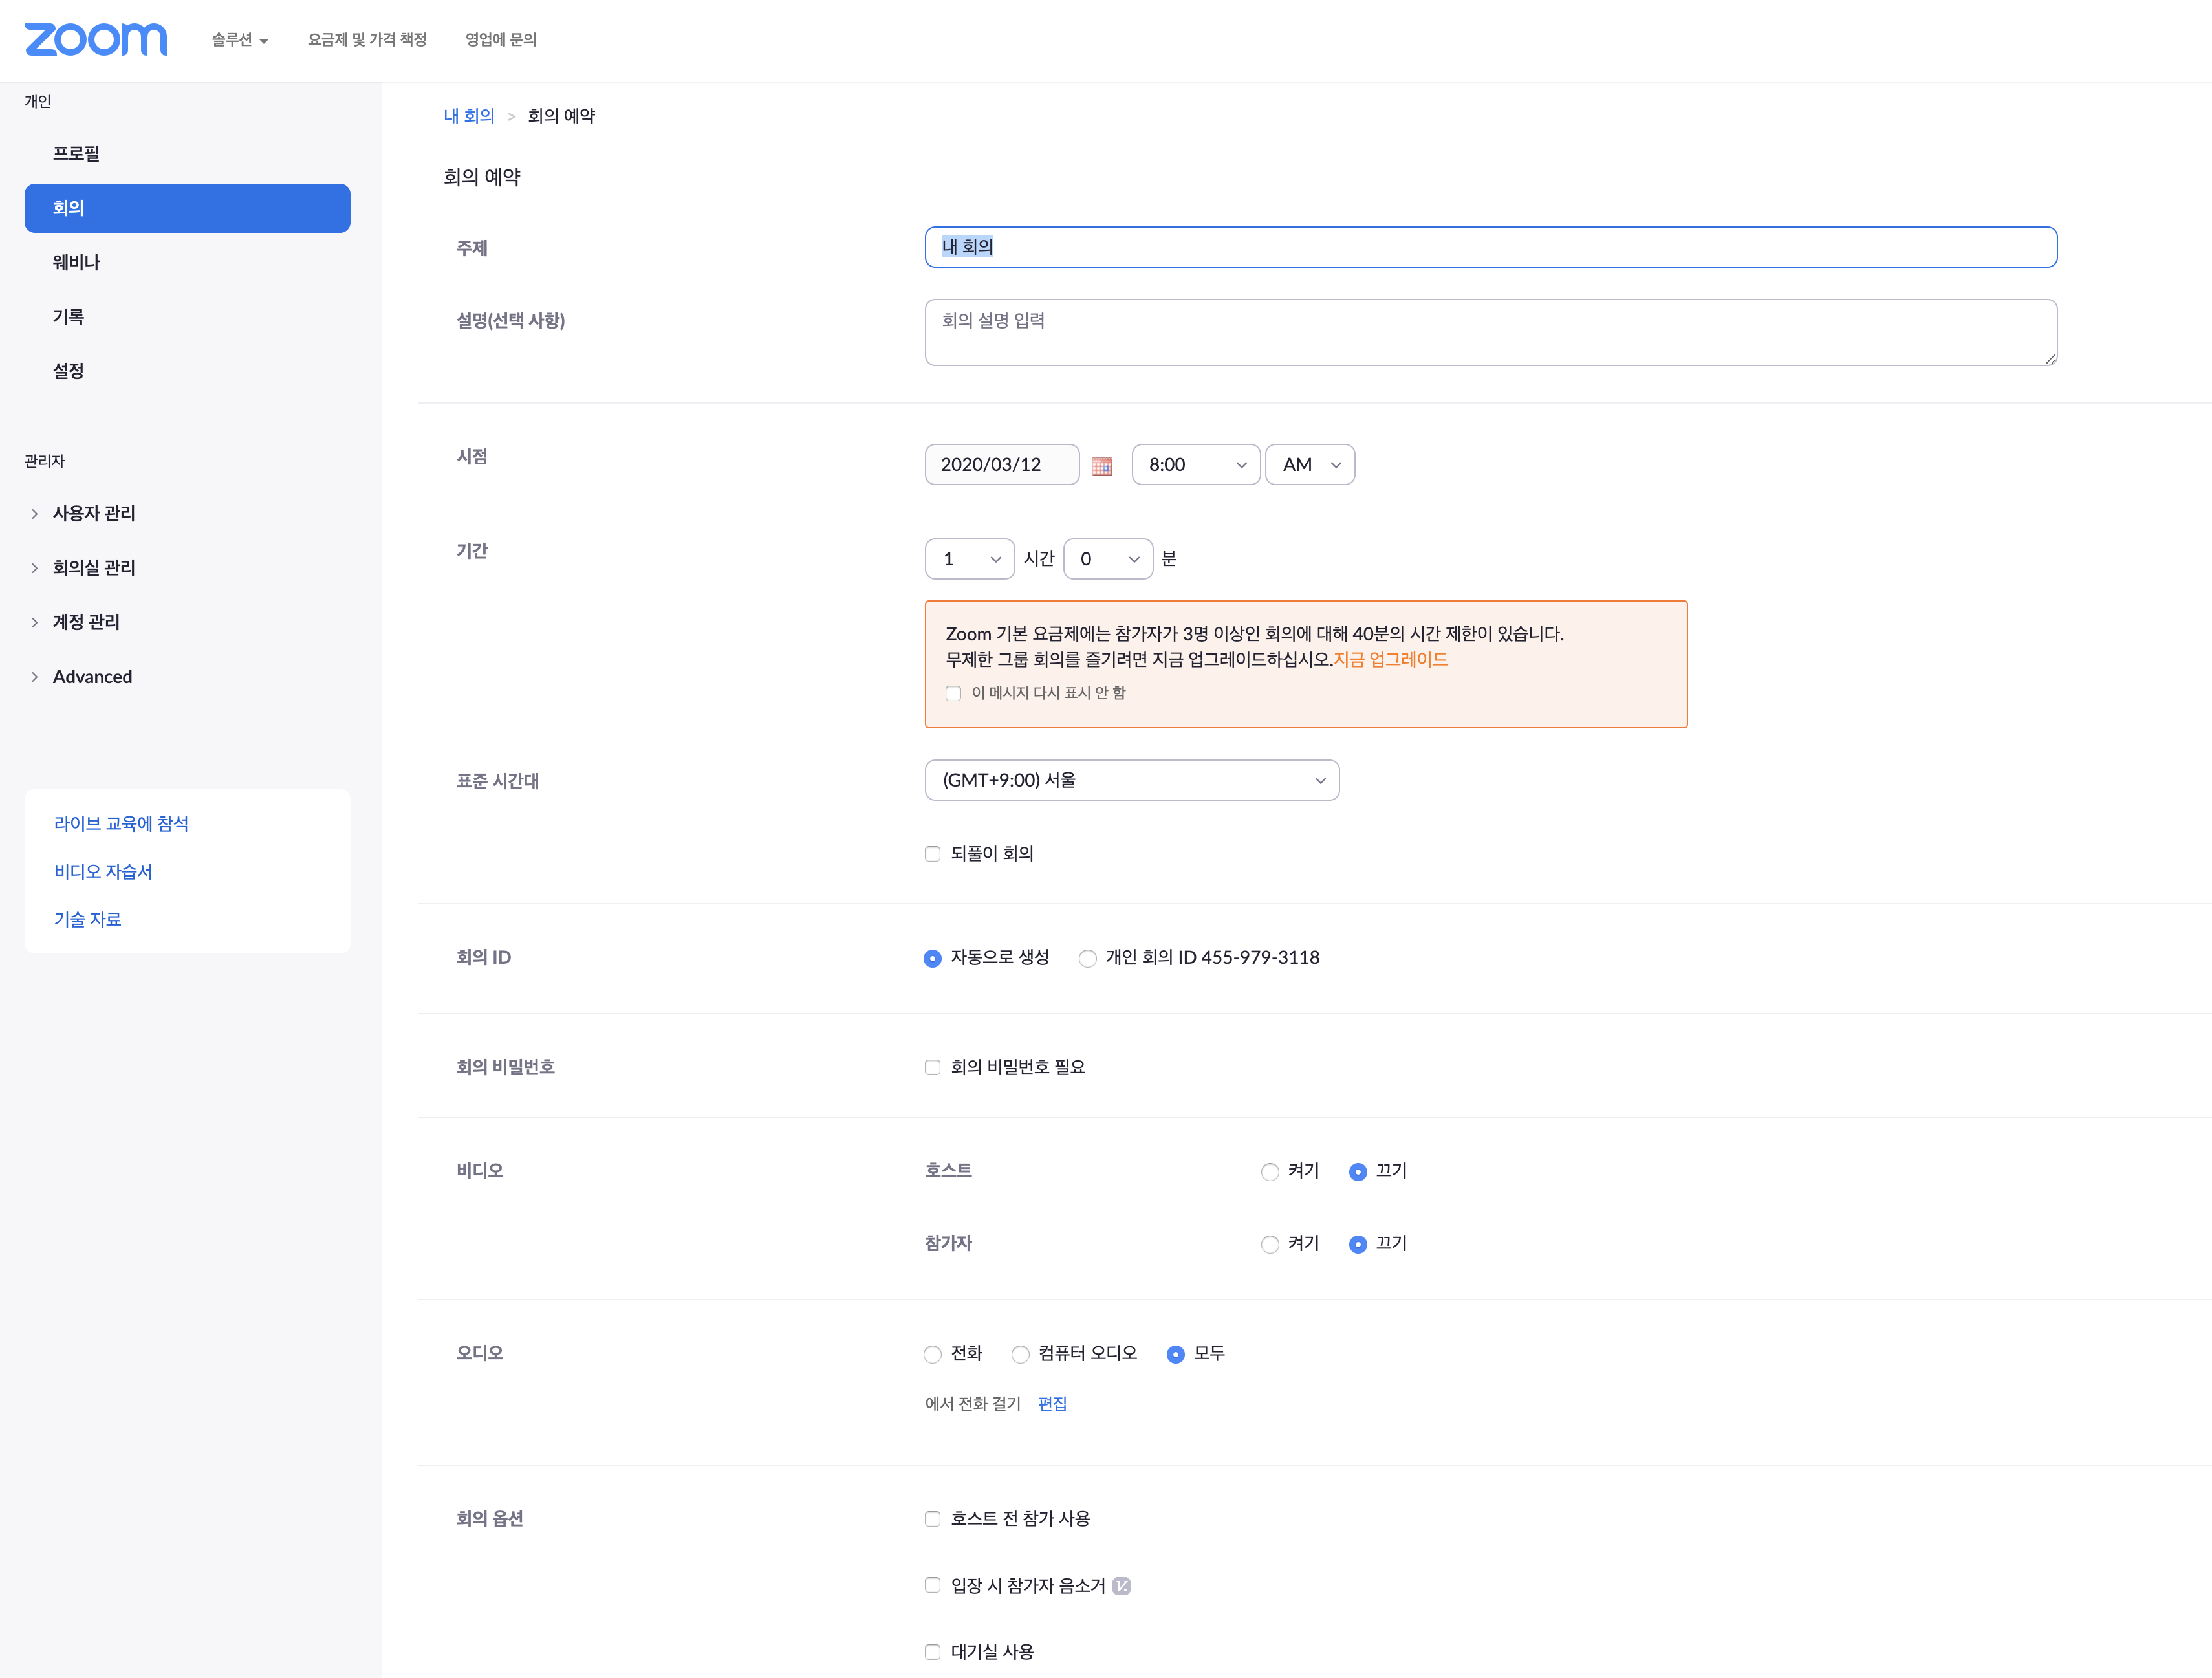Check the 되풀이 회의 checkbox
The width and height of the screenshot is (2212, 1678).
point(932,854)
